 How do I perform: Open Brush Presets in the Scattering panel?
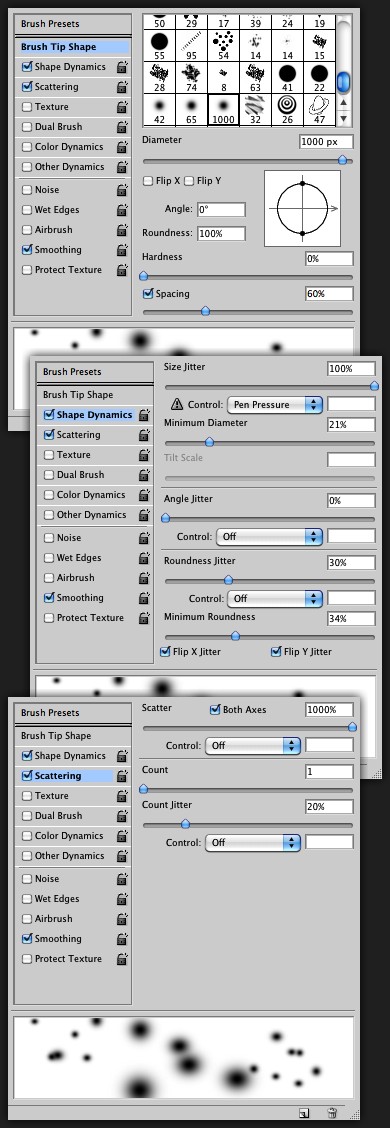click(x=50, y=713)
